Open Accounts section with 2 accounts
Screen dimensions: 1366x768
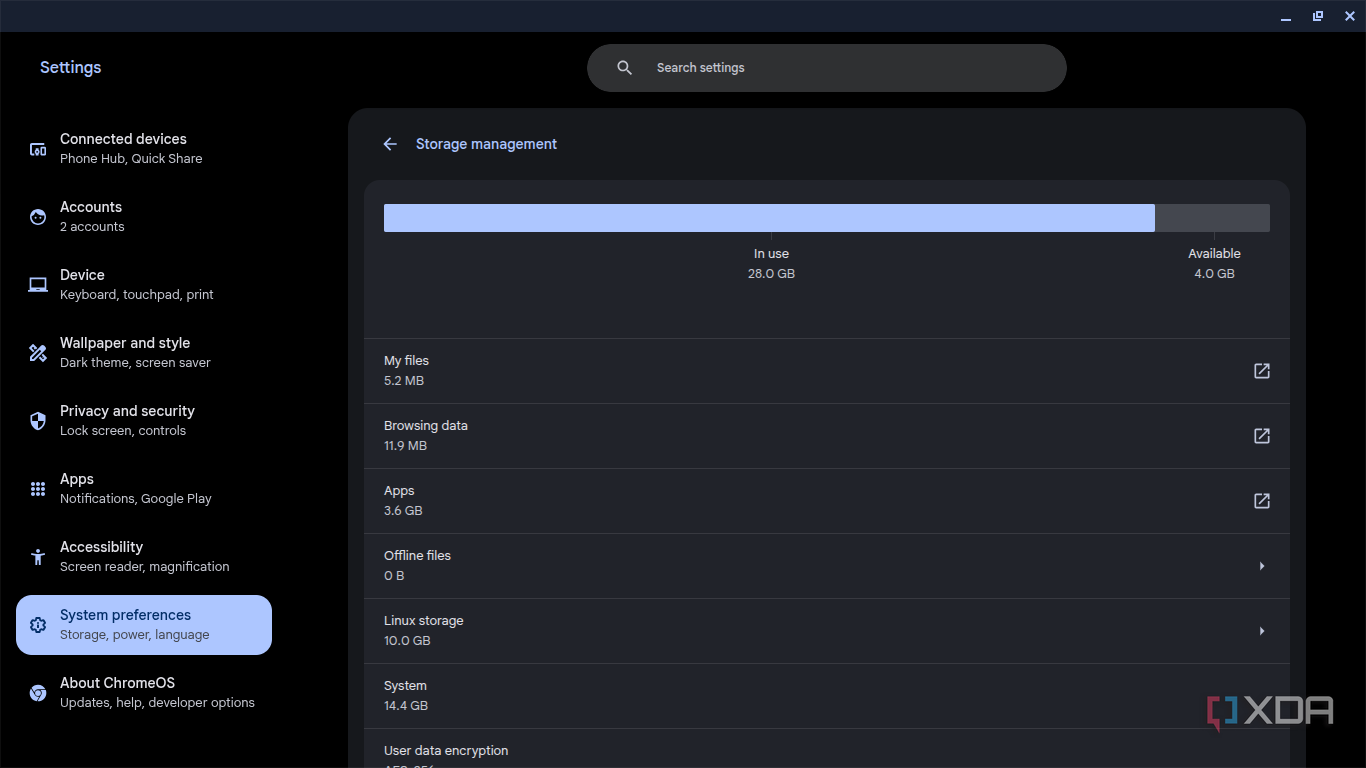pos(144,217)
